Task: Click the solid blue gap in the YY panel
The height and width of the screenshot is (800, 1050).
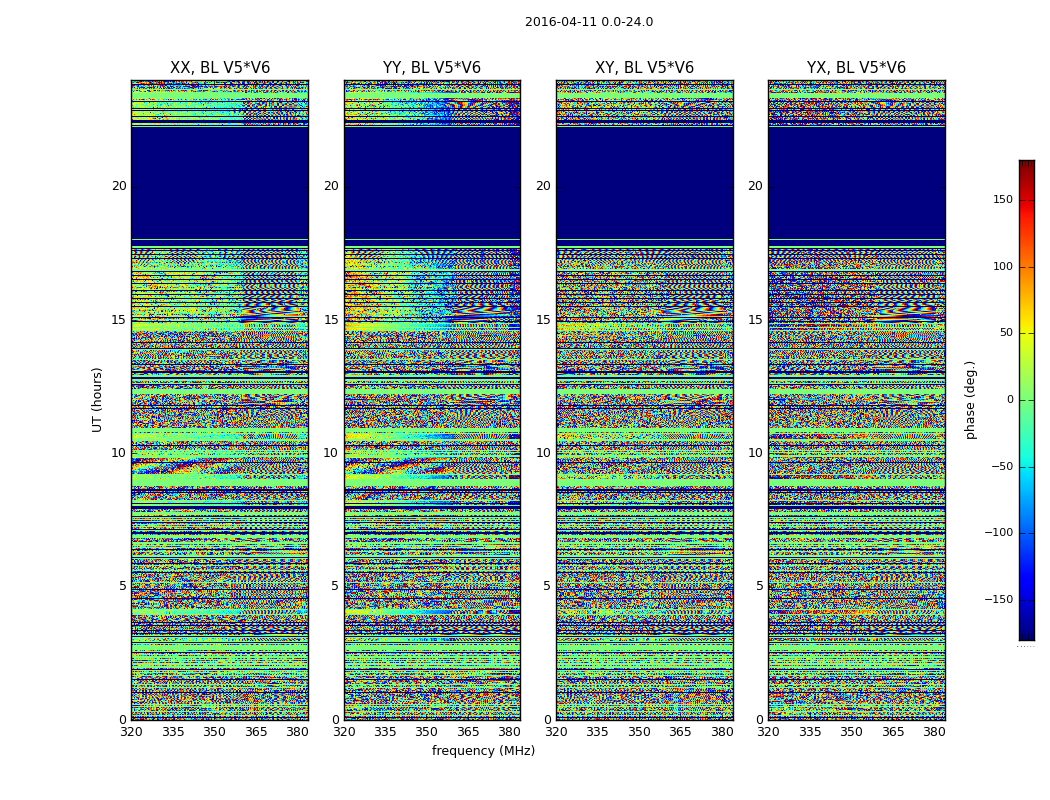Action: click(x=432, y=182)
